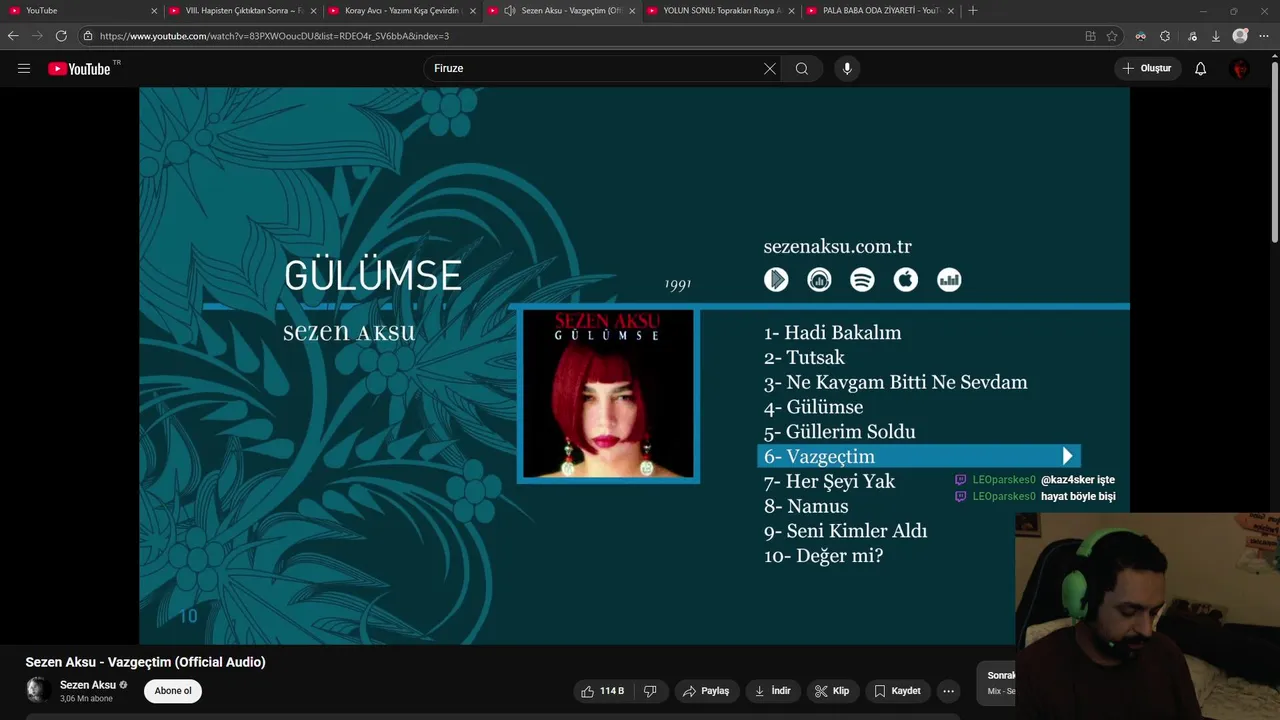Switch to 'Koray Avcı - Yazımı Kışa Çevirdin' tab

[402, 10]
